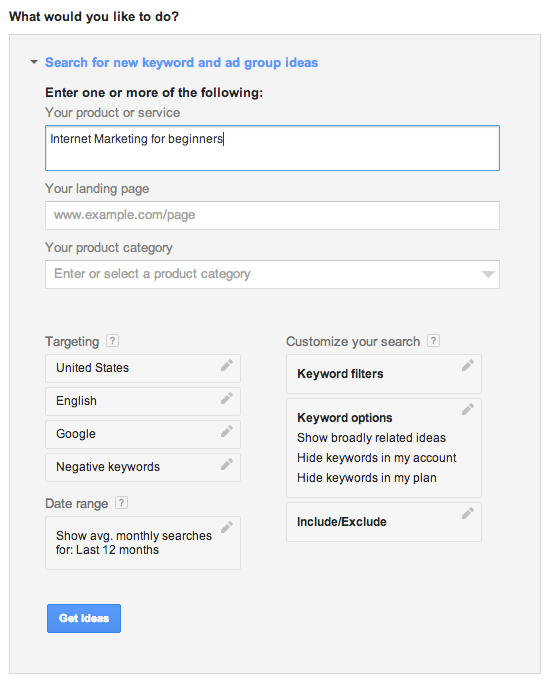Collapse the Search for new keyword section triangle
This screenshot has height=682, width=550.
point(34,62)
